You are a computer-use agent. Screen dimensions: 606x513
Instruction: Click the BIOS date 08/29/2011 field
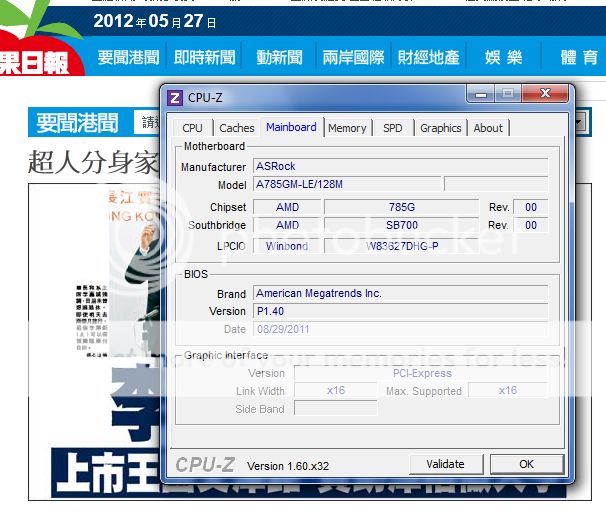(x=400, y=329)
